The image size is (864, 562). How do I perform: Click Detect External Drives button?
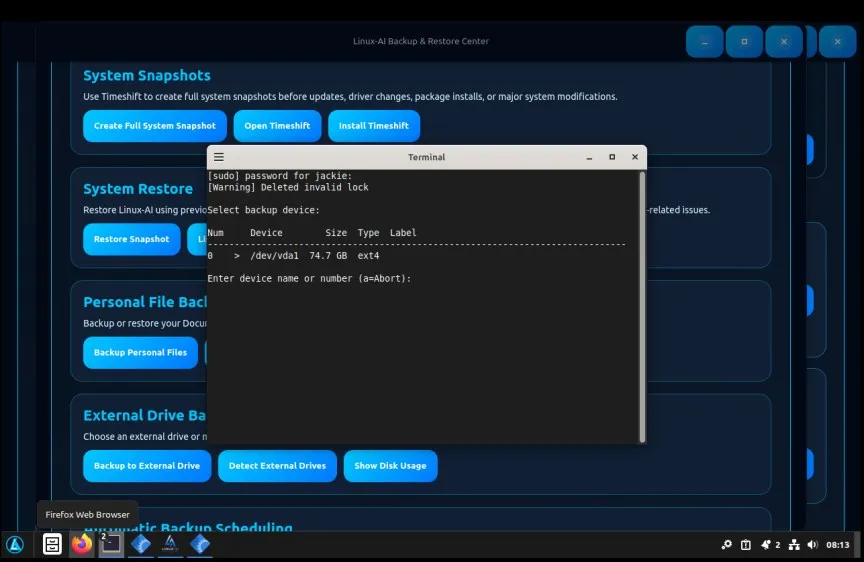pyautogui.click(x=277, y=466)
